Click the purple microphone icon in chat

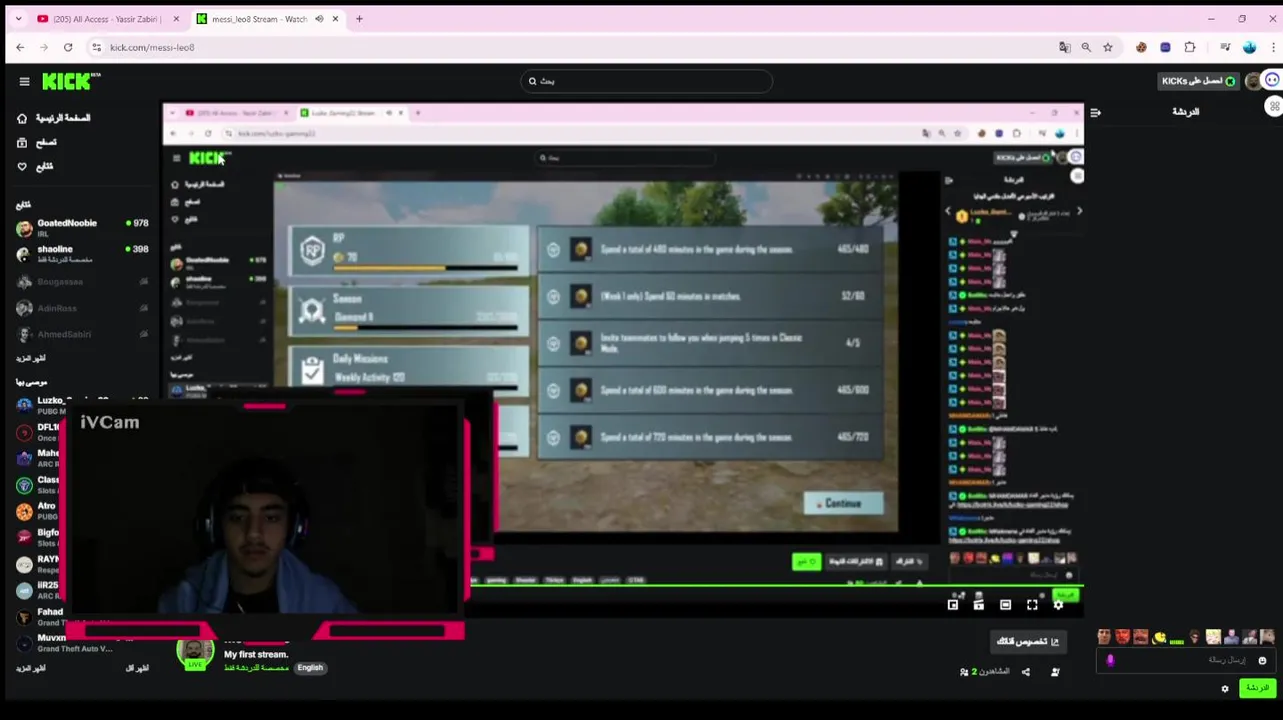(1110, 660)
